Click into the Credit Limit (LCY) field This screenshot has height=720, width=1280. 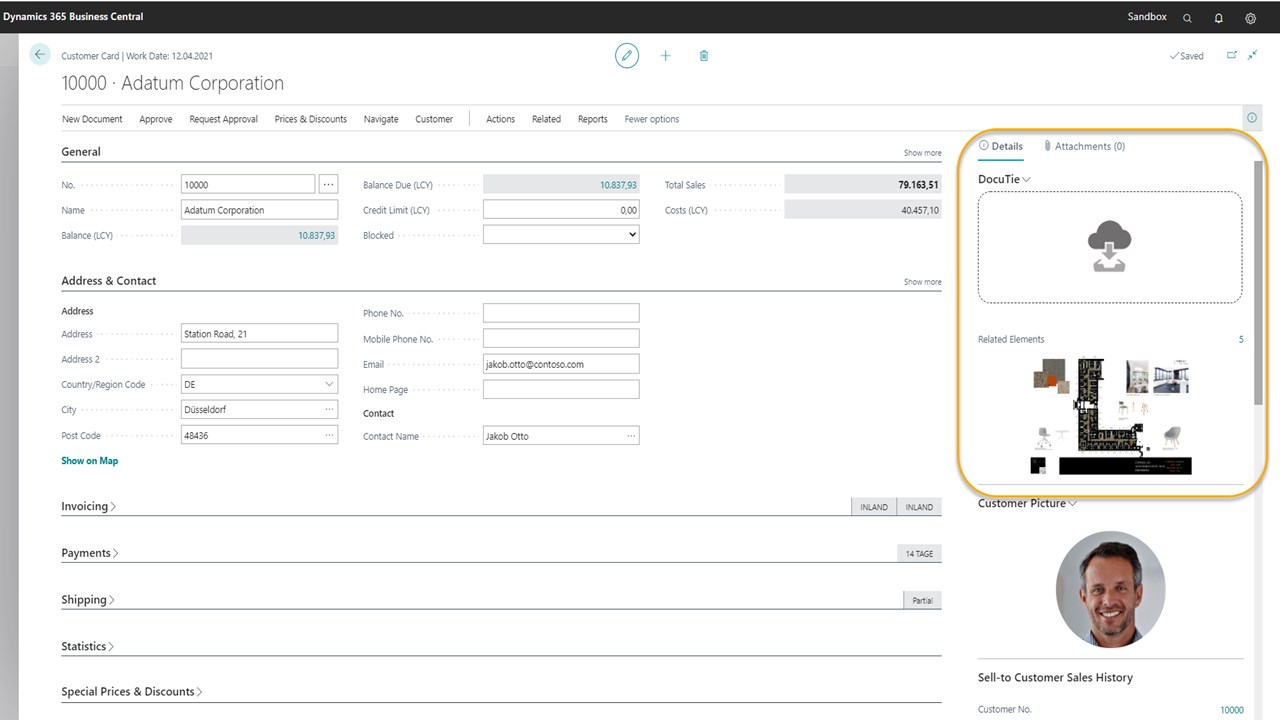[561, 210]
